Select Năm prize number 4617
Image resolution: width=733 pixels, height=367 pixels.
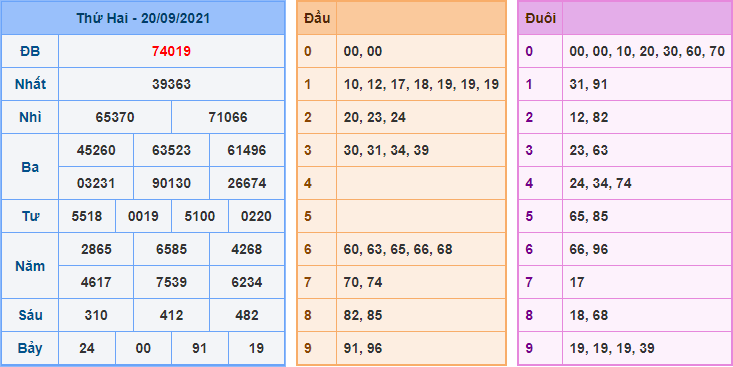(96, 282)
